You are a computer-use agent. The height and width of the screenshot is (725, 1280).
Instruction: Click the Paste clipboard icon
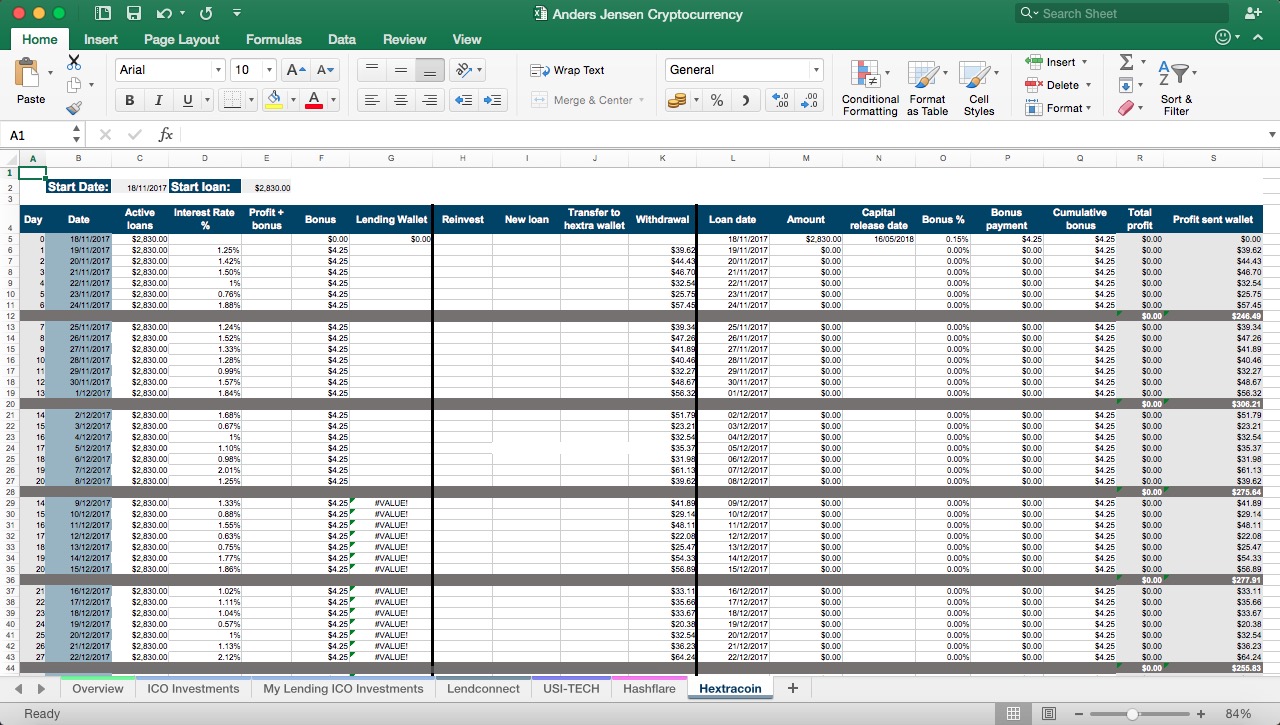click(26, 73)
